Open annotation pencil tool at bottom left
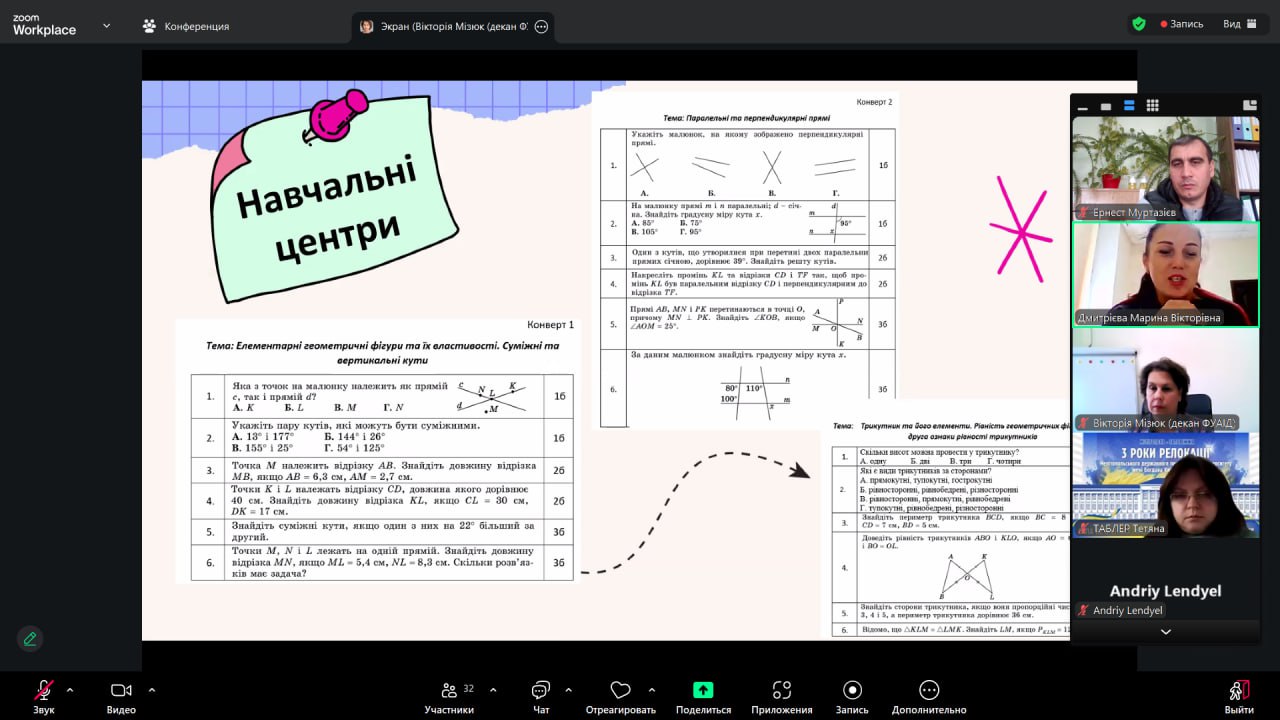This screenshot has width=1280, height=720. (x=30, y=638)
